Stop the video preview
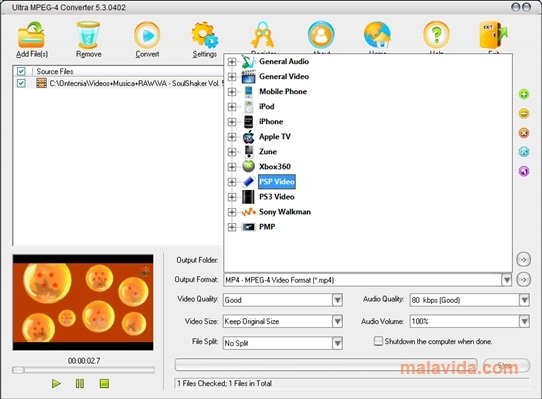The height and width of the screenshot is (399, 542). pyautogui.click(x=104, y=383)
